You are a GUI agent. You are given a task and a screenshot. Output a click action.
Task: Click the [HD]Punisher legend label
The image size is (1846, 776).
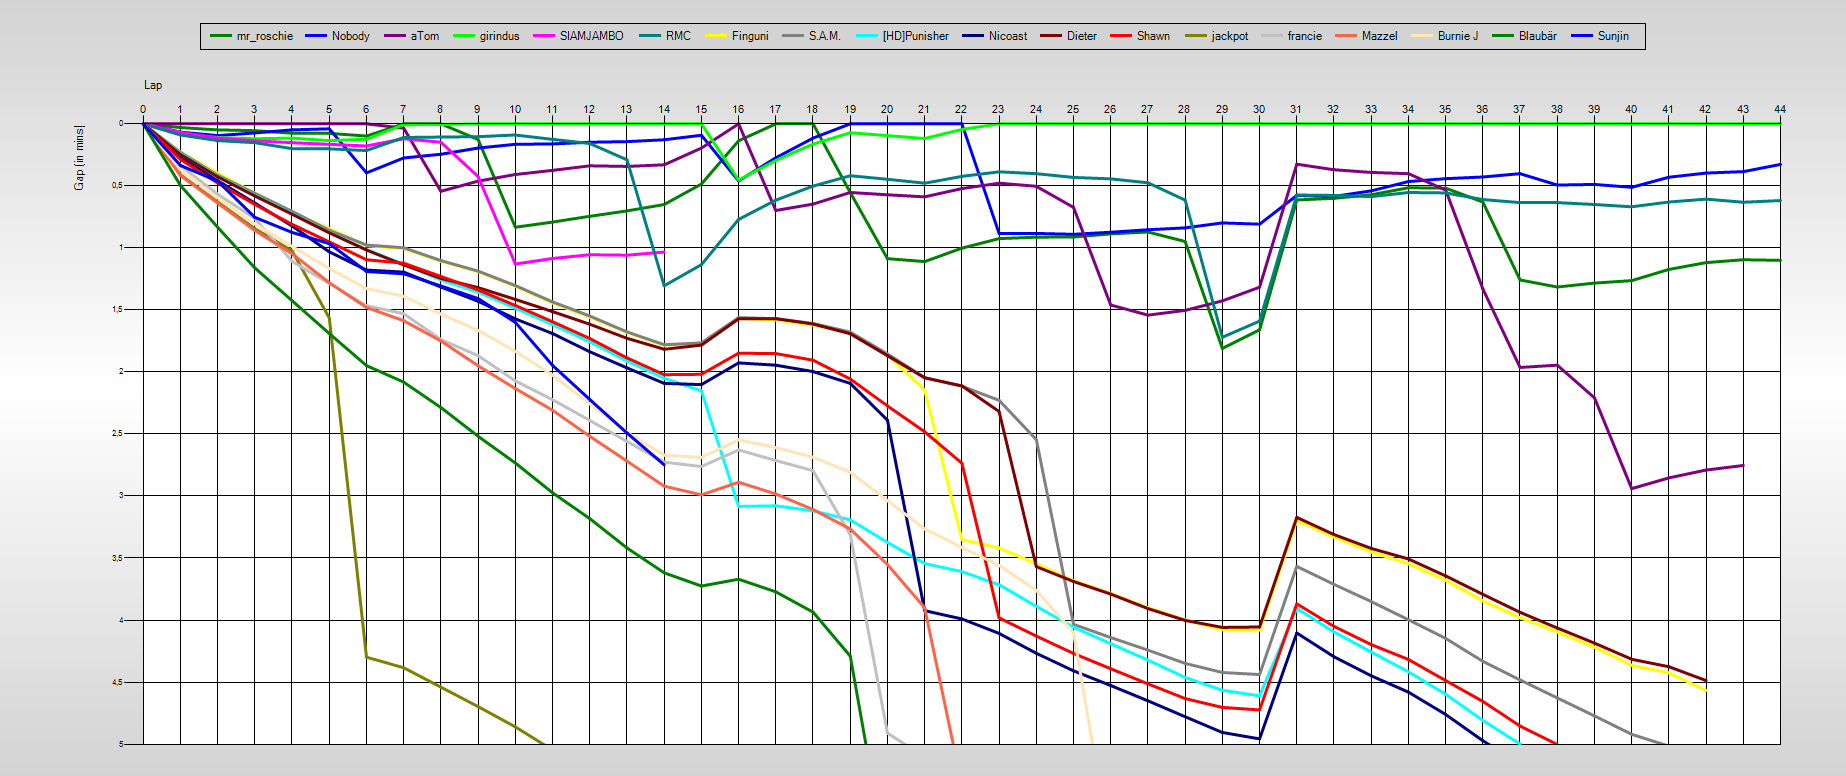tap(915, 36)
